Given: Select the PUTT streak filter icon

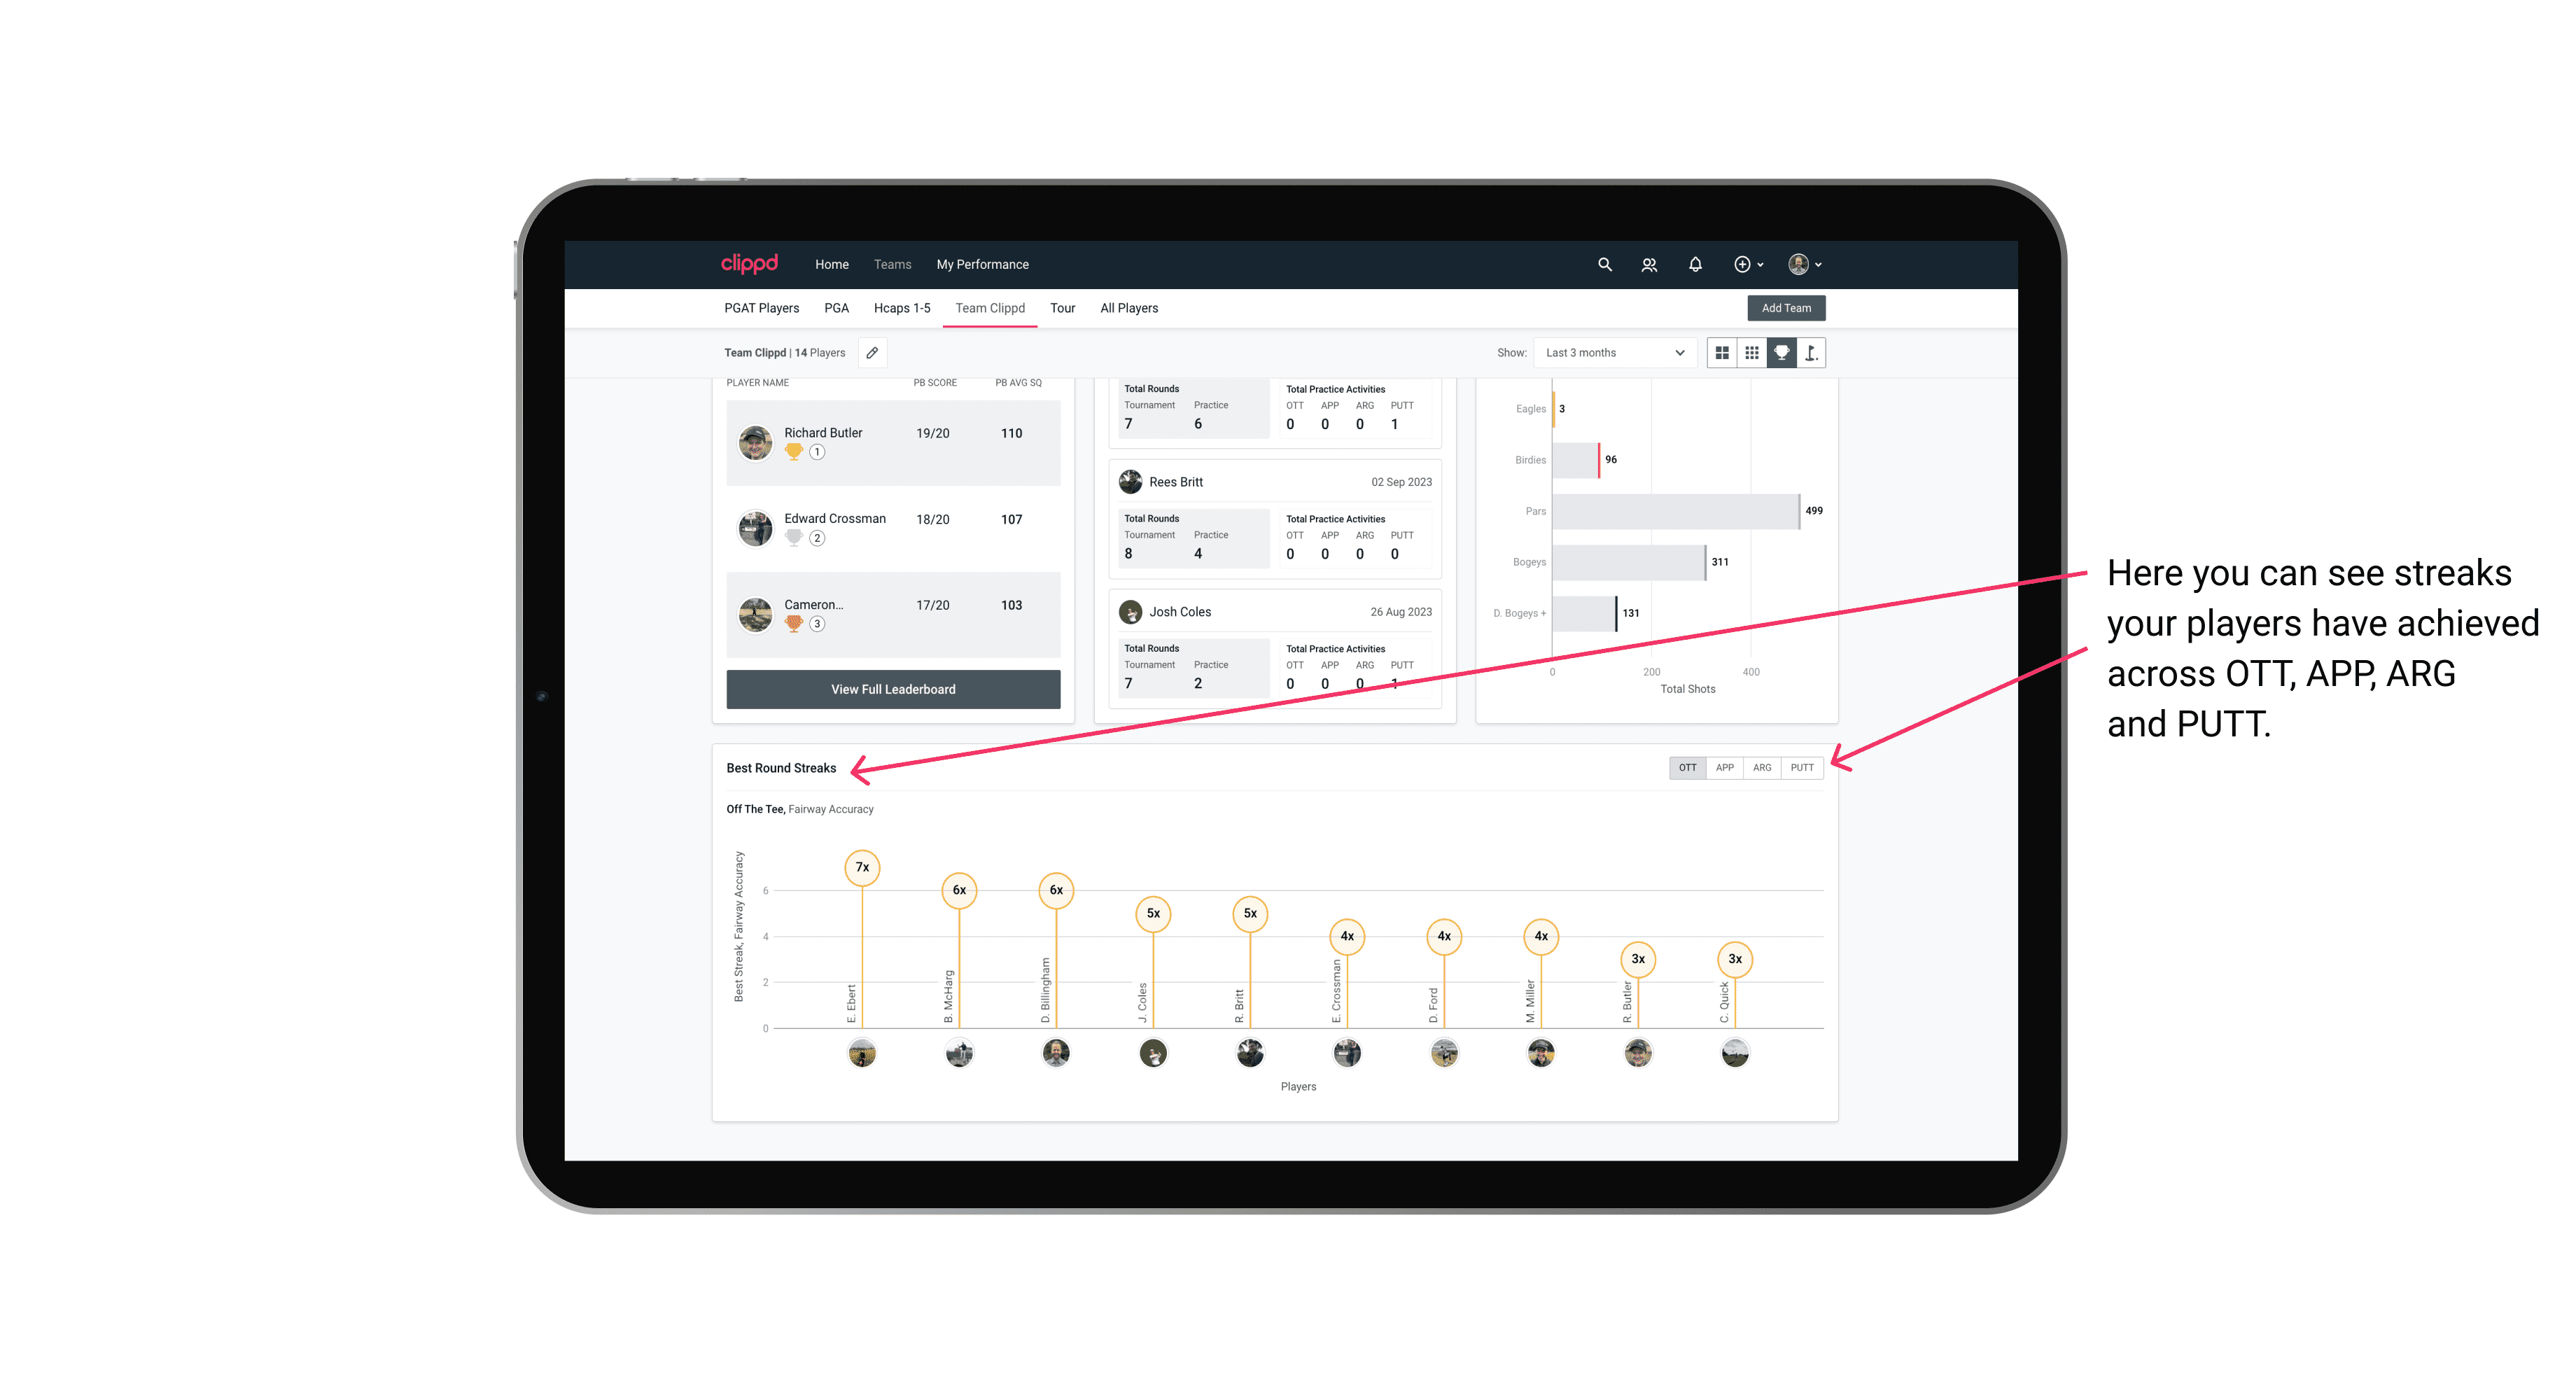Looking at the screenshot, I should [1802, 766].
